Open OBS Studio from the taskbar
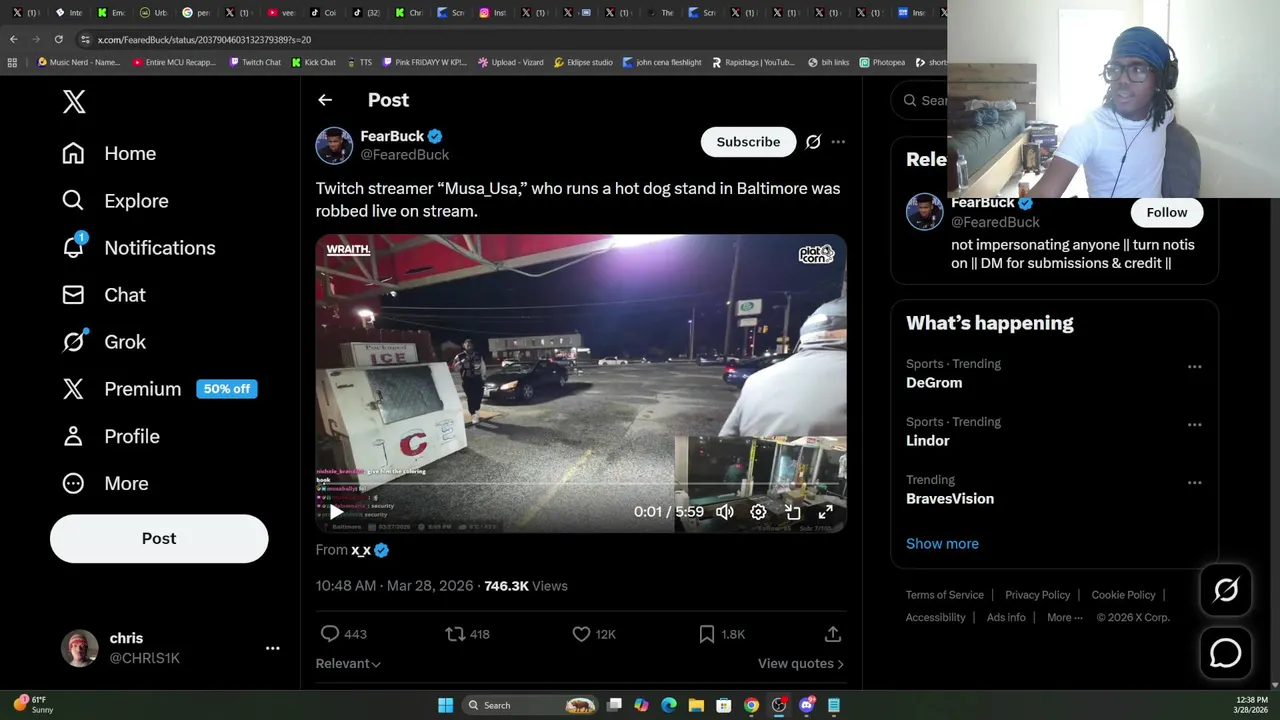This screenshot has width=1280, height=720. pos(779,705)
